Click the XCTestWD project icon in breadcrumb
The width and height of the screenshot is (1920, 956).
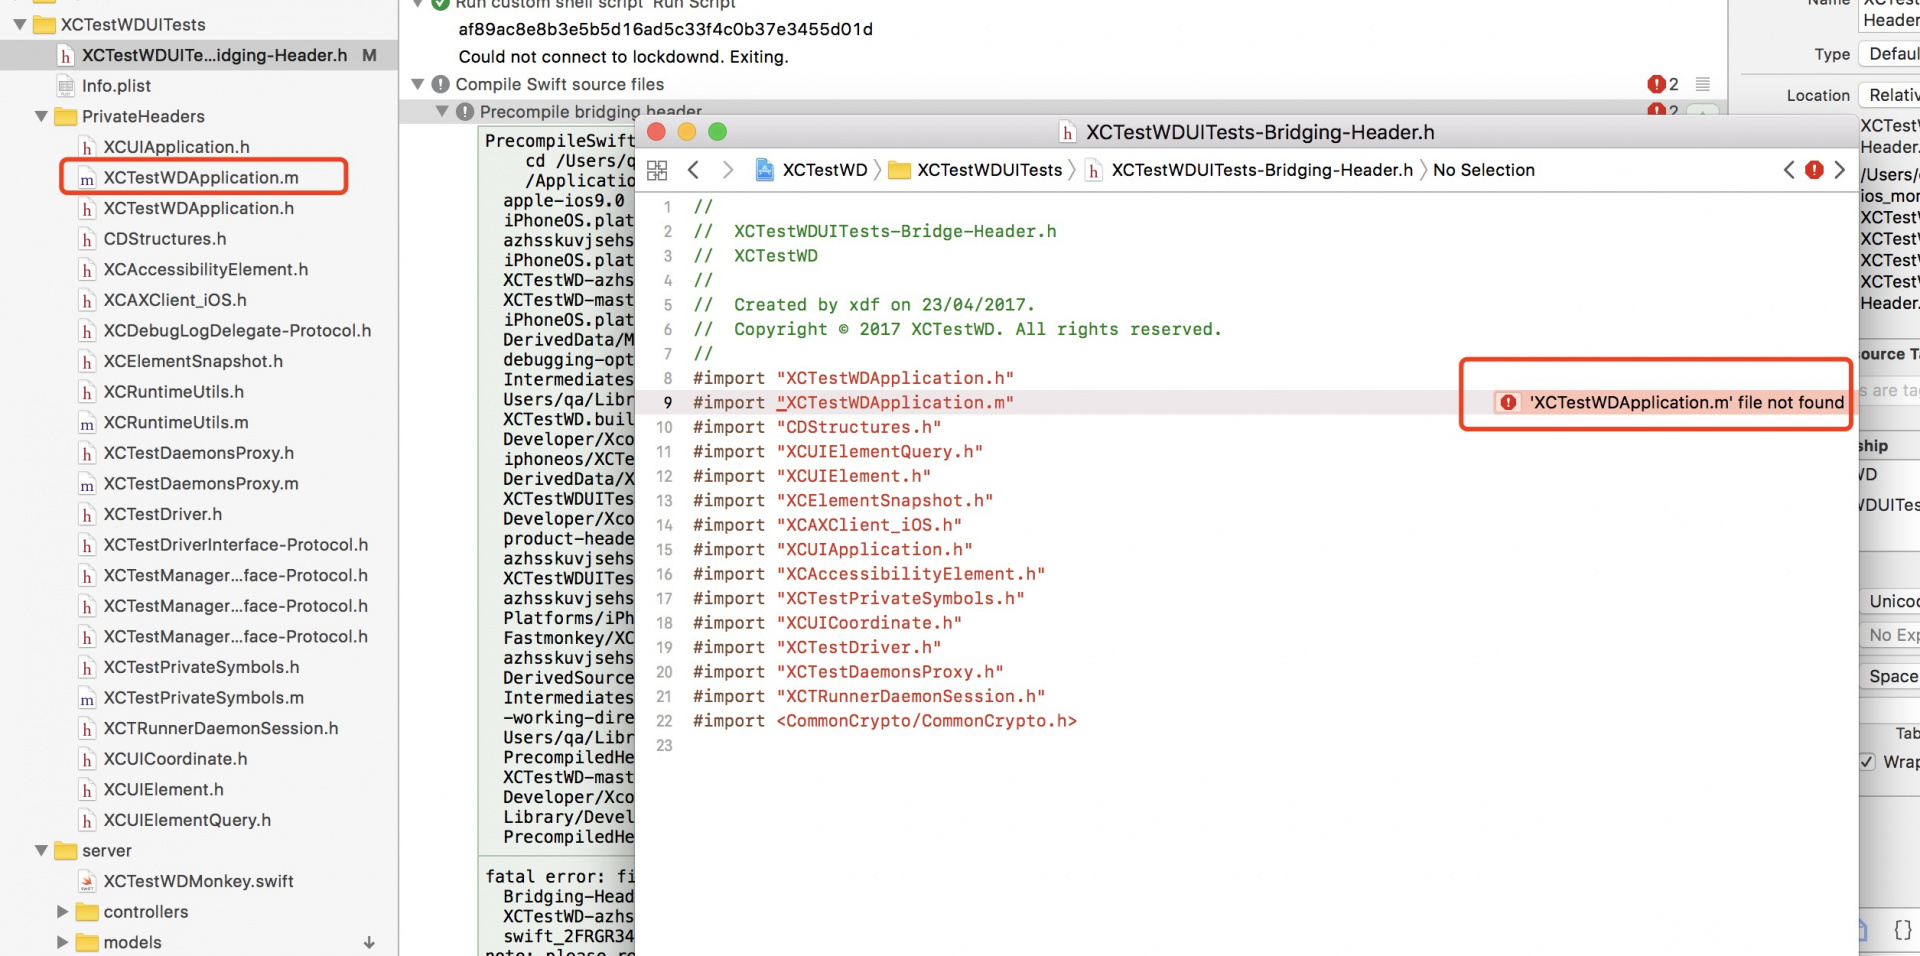click(x=764, y=170)
